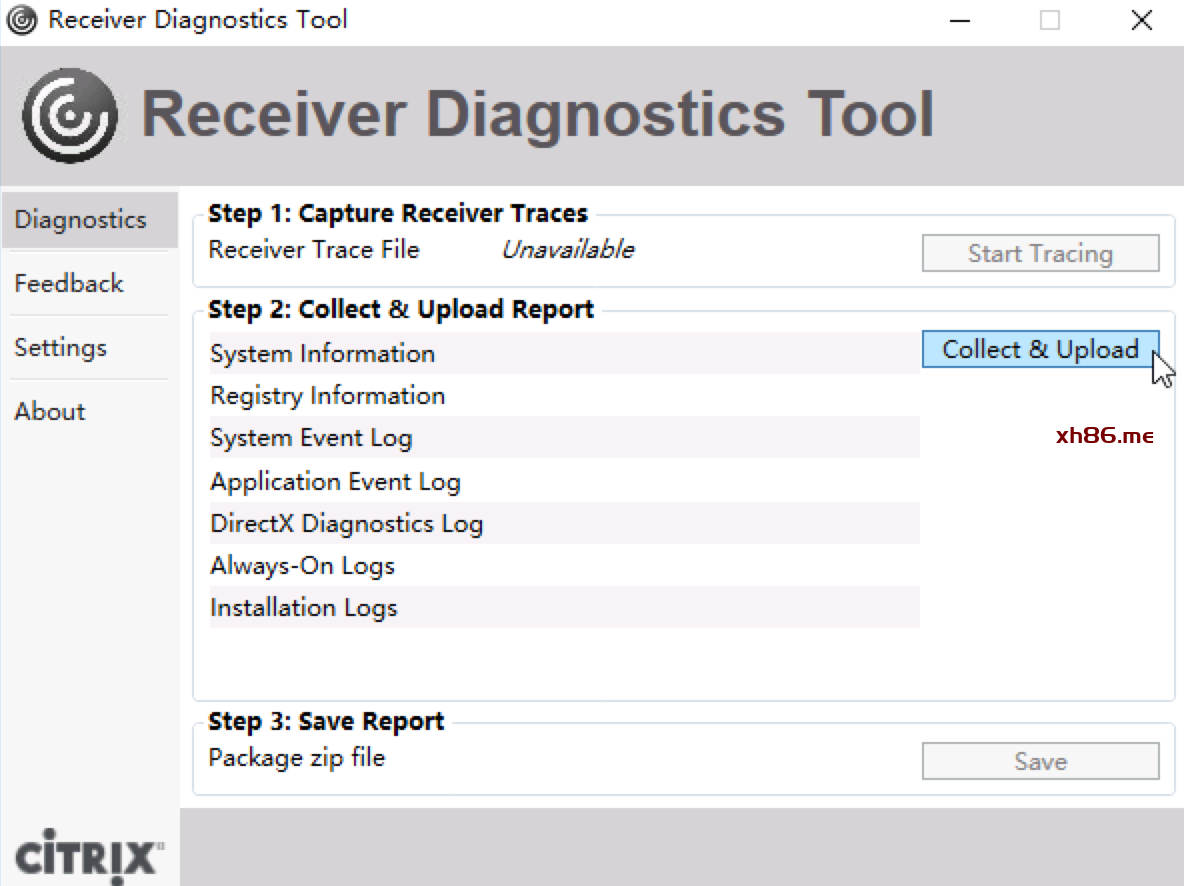Select the Installation Logs row
Screen dimensions: 1184x886
coord(564,607)
